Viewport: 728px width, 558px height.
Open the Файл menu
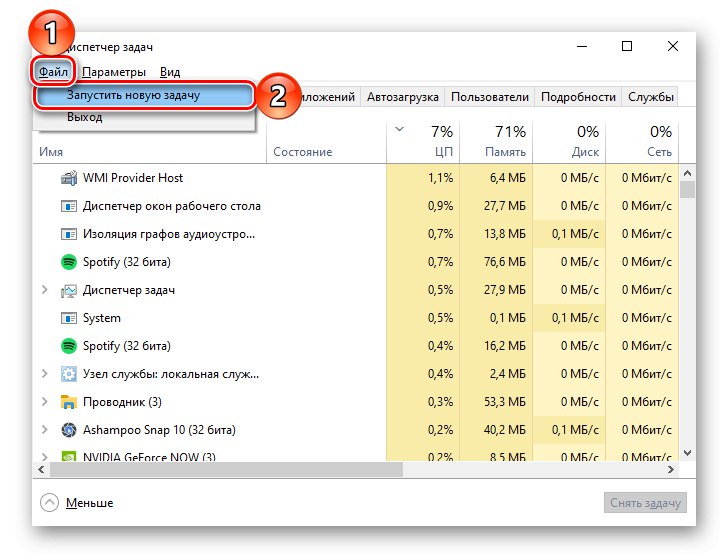[x=53, y=72]
